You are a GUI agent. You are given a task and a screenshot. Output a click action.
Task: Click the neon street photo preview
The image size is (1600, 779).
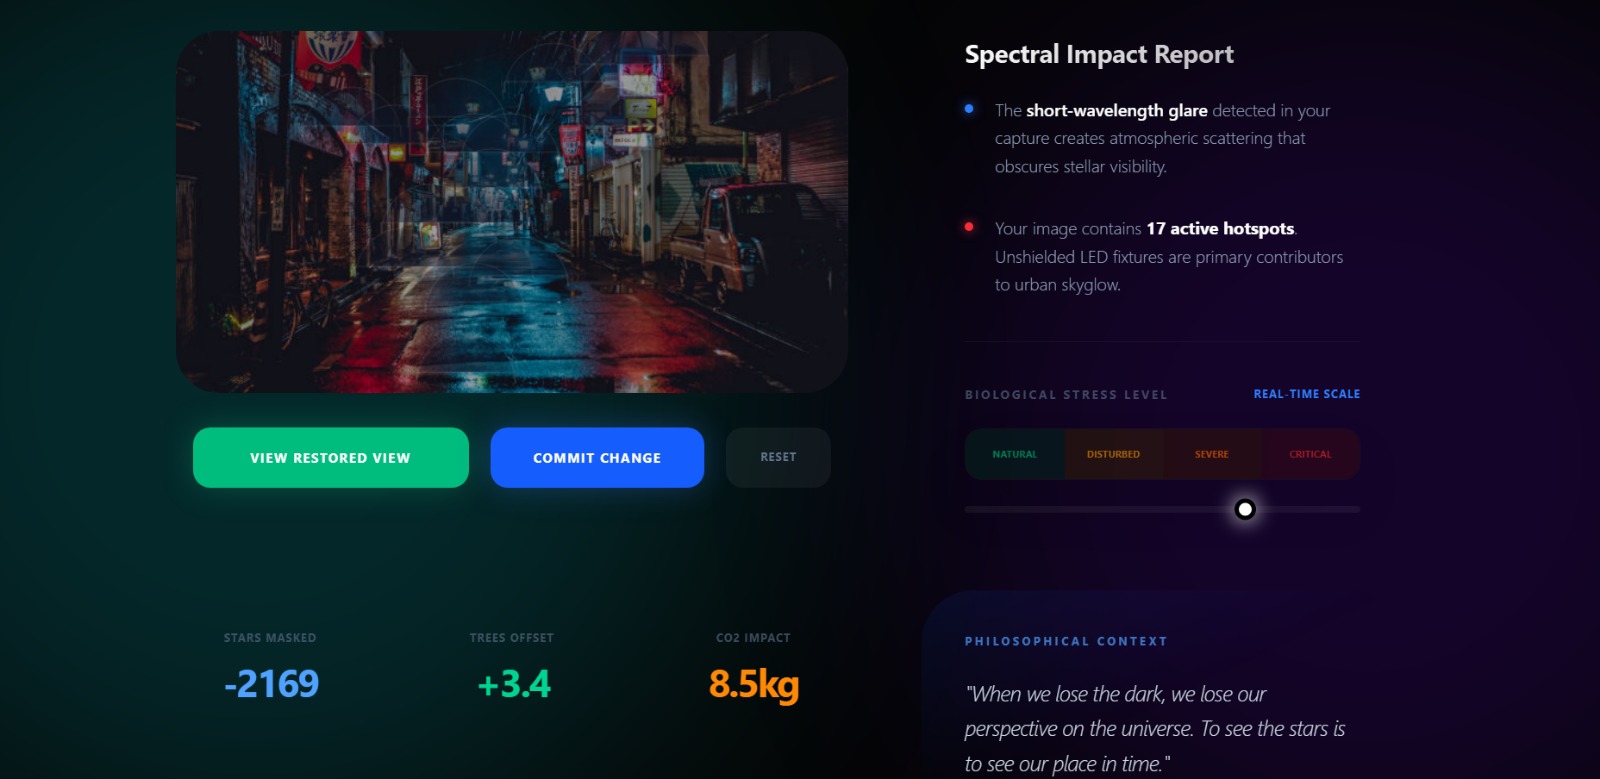point(512,212)
